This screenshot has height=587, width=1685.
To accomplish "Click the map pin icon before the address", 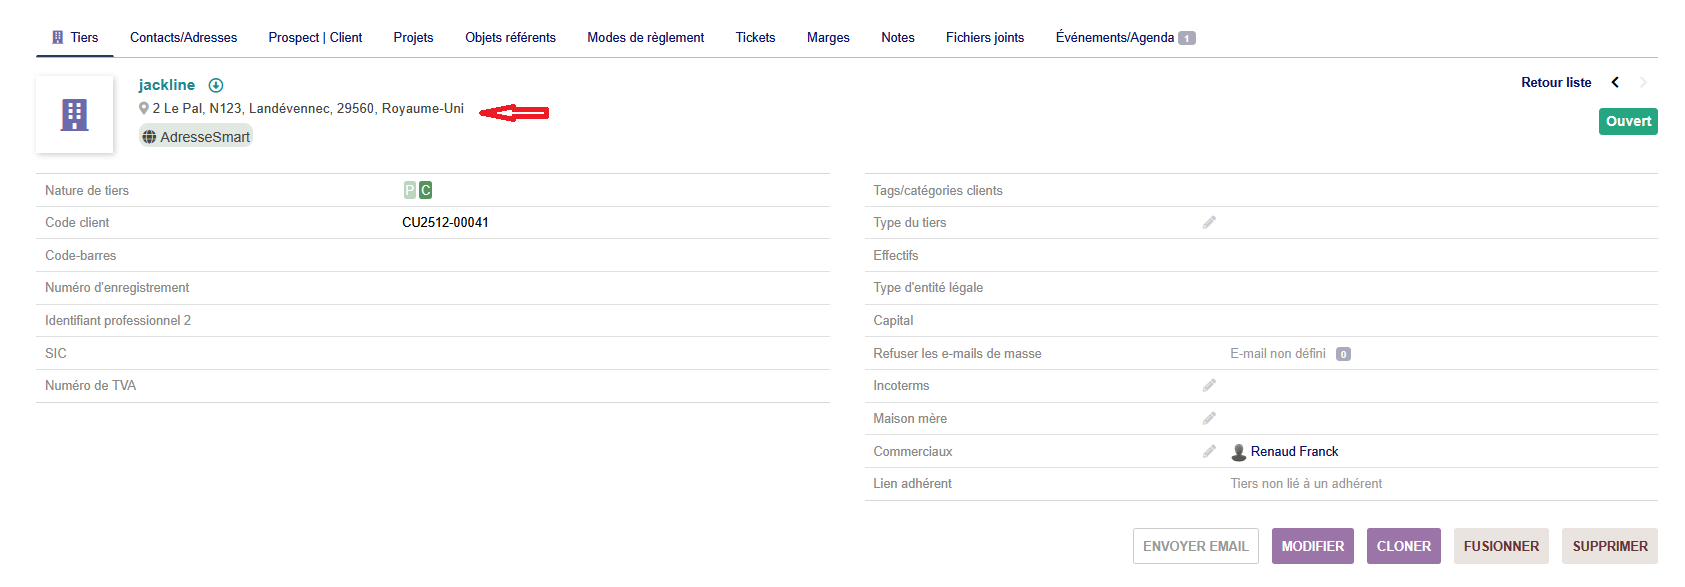I will tap(144, 109).
